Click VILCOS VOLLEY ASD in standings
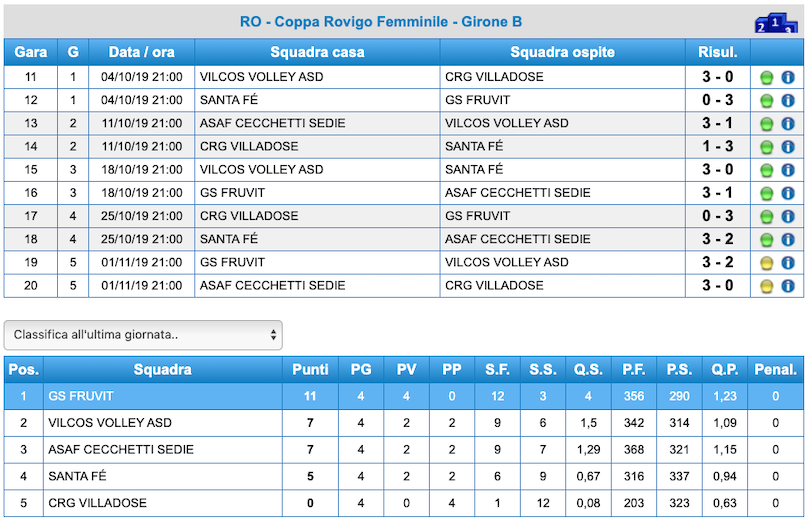 tap(110, 423)
